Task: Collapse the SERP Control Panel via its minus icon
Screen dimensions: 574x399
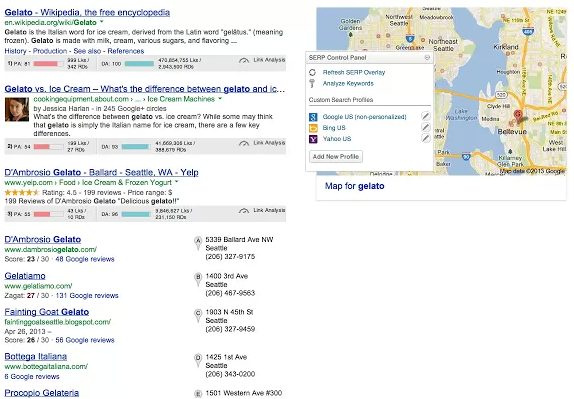Action: pos(427,57)
